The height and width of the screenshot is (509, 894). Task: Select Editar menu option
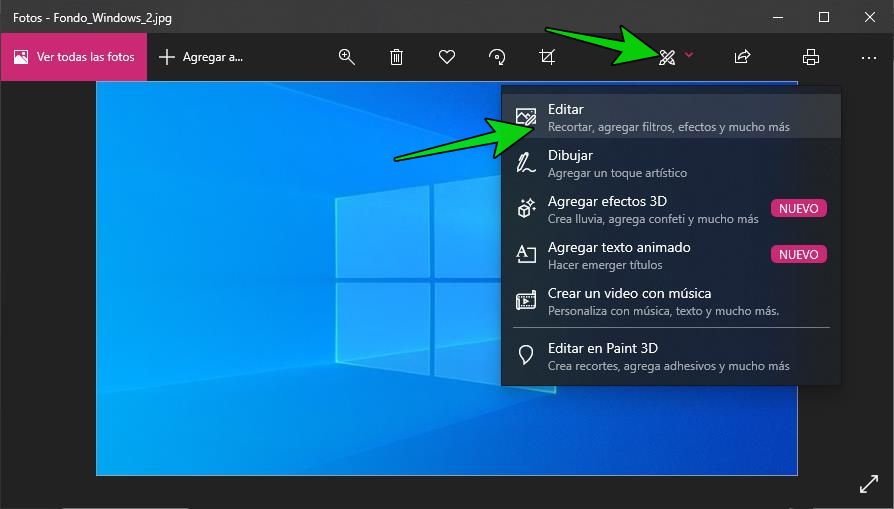click(x=670, y=117)
